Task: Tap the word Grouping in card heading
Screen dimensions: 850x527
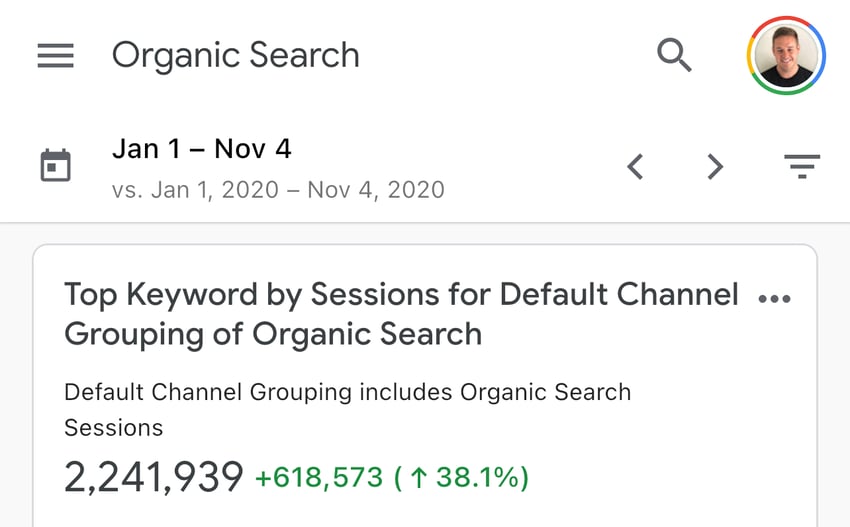Action: pos(134,334)
